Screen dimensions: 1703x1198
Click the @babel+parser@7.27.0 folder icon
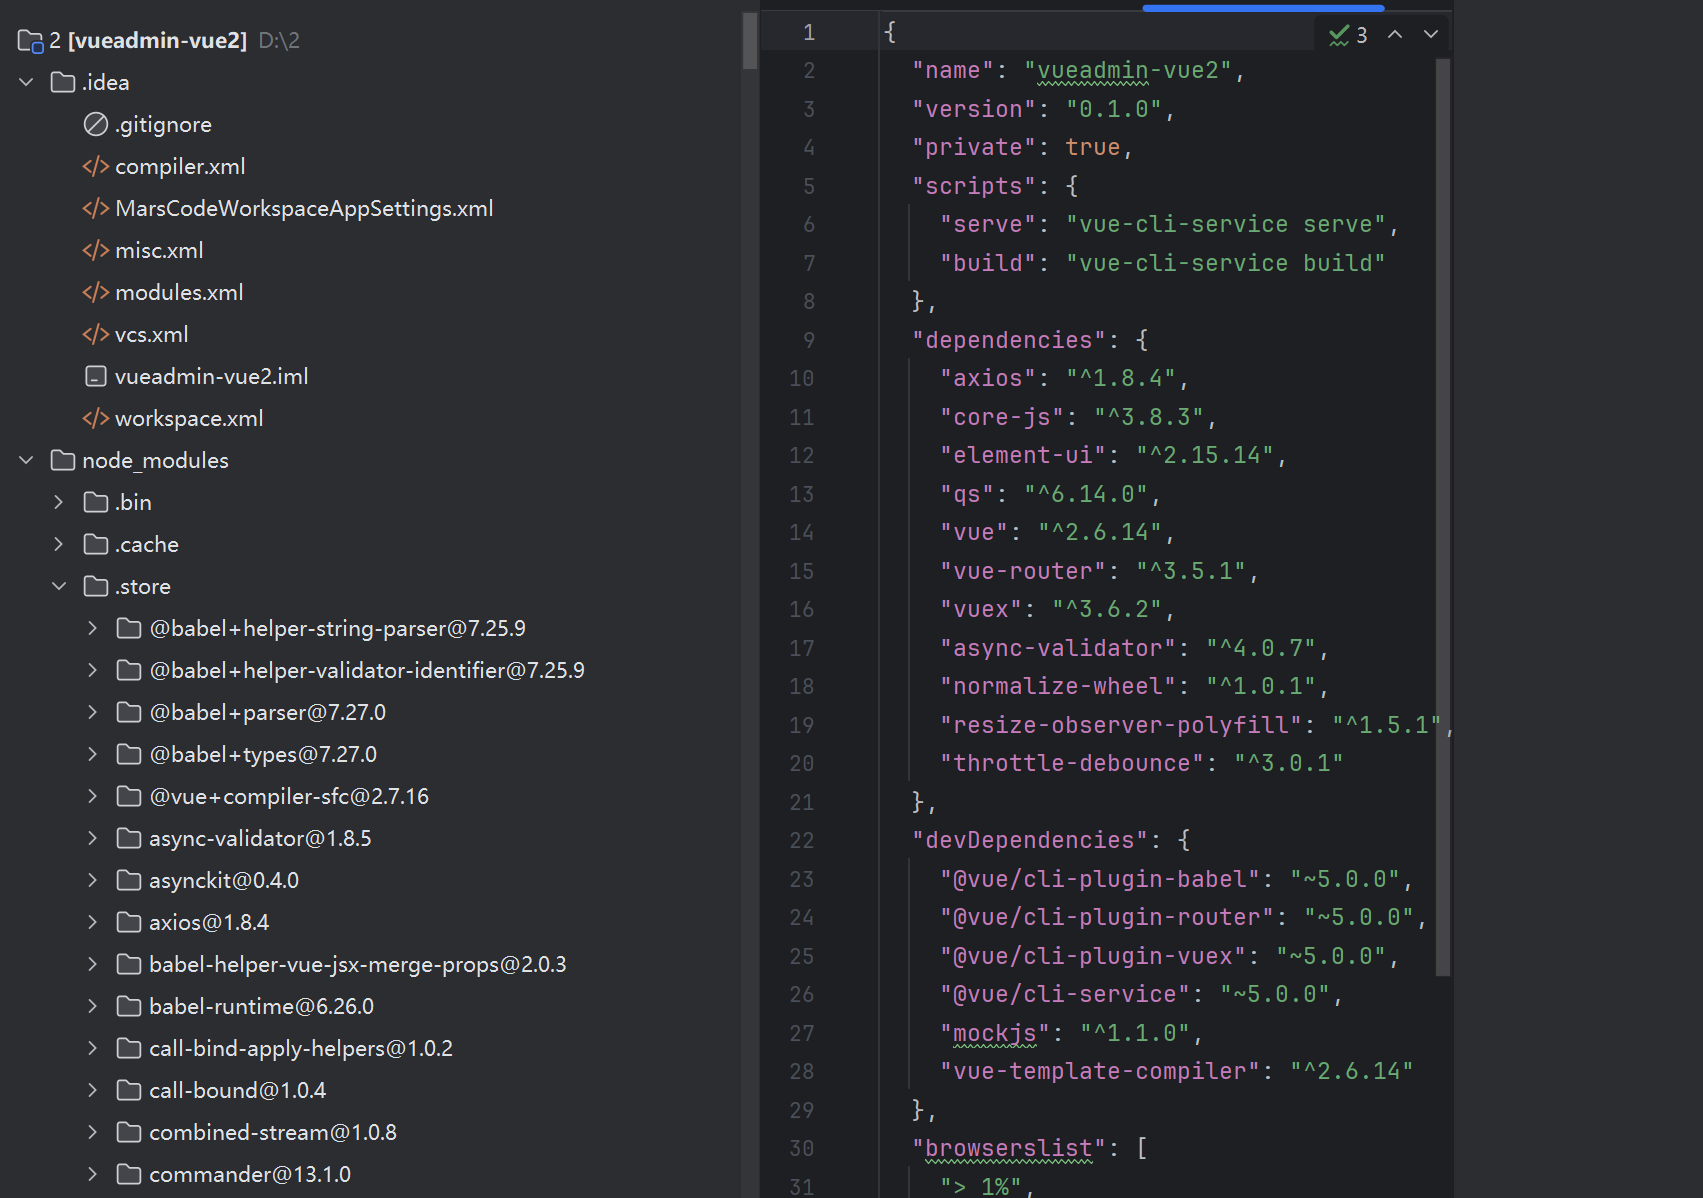click(129, 712)
